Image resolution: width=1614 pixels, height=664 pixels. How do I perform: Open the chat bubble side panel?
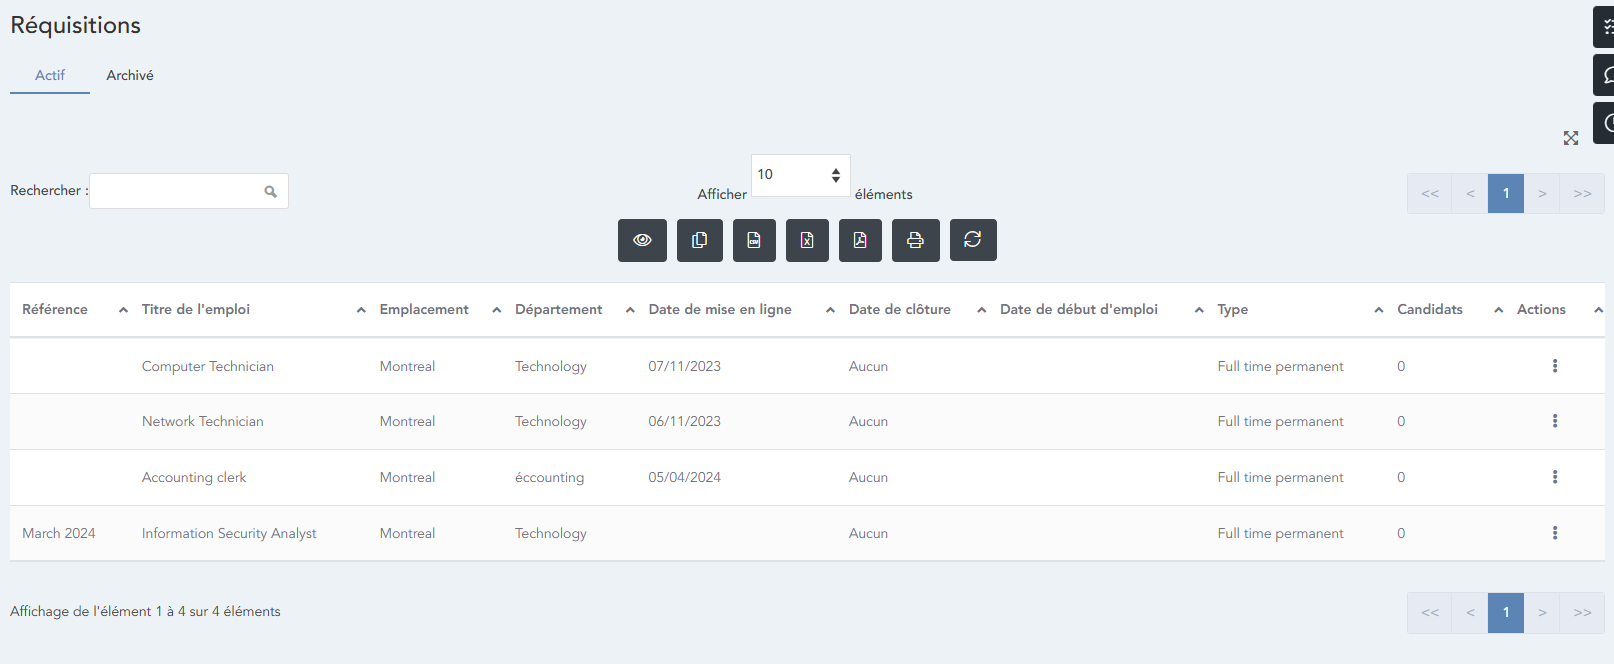(1605, 75)
